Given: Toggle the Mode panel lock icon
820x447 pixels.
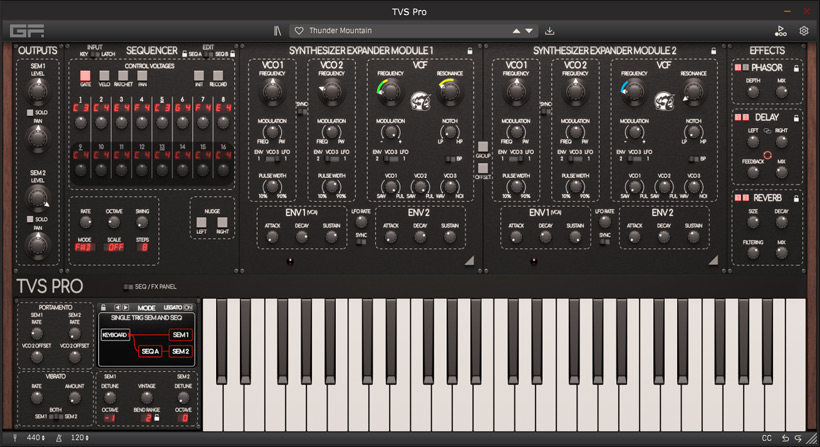Looking at the screenshot, I should [x=103, y=307].
